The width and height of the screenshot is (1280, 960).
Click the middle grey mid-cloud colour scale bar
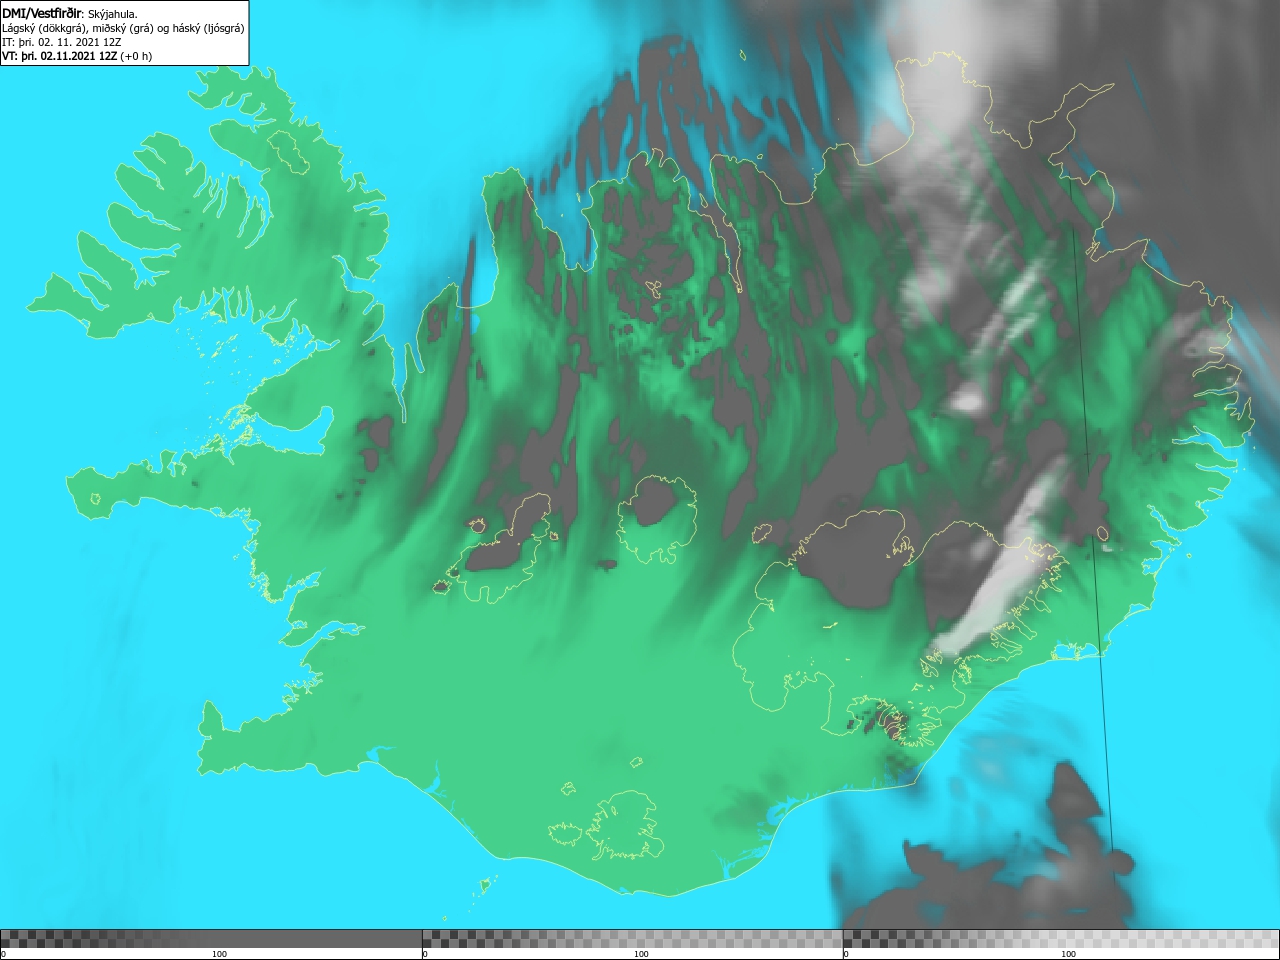pyautogui.click(x=632, y=939)
